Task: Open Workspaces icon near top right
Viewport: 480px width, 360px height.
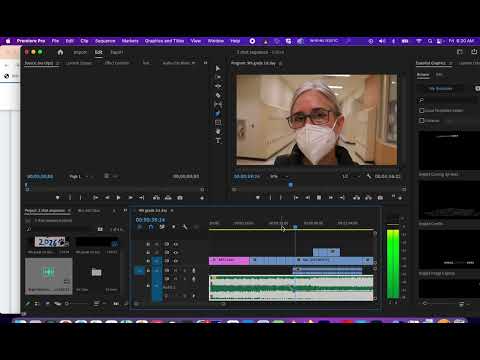Action: (460, 52)
